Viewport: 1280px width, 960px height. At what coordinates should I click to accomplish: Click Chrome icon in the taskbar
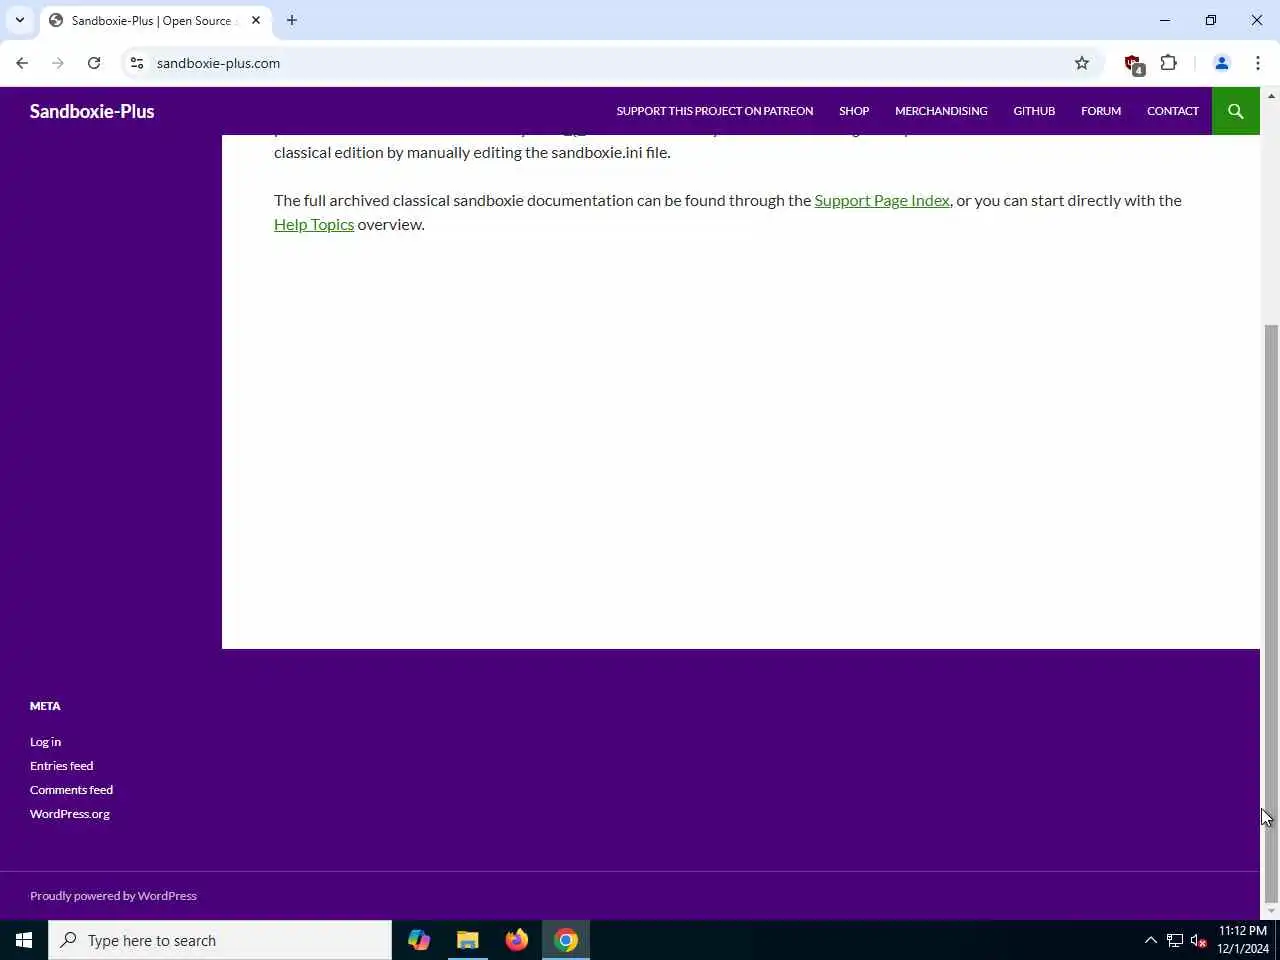(x=566, y=940)
